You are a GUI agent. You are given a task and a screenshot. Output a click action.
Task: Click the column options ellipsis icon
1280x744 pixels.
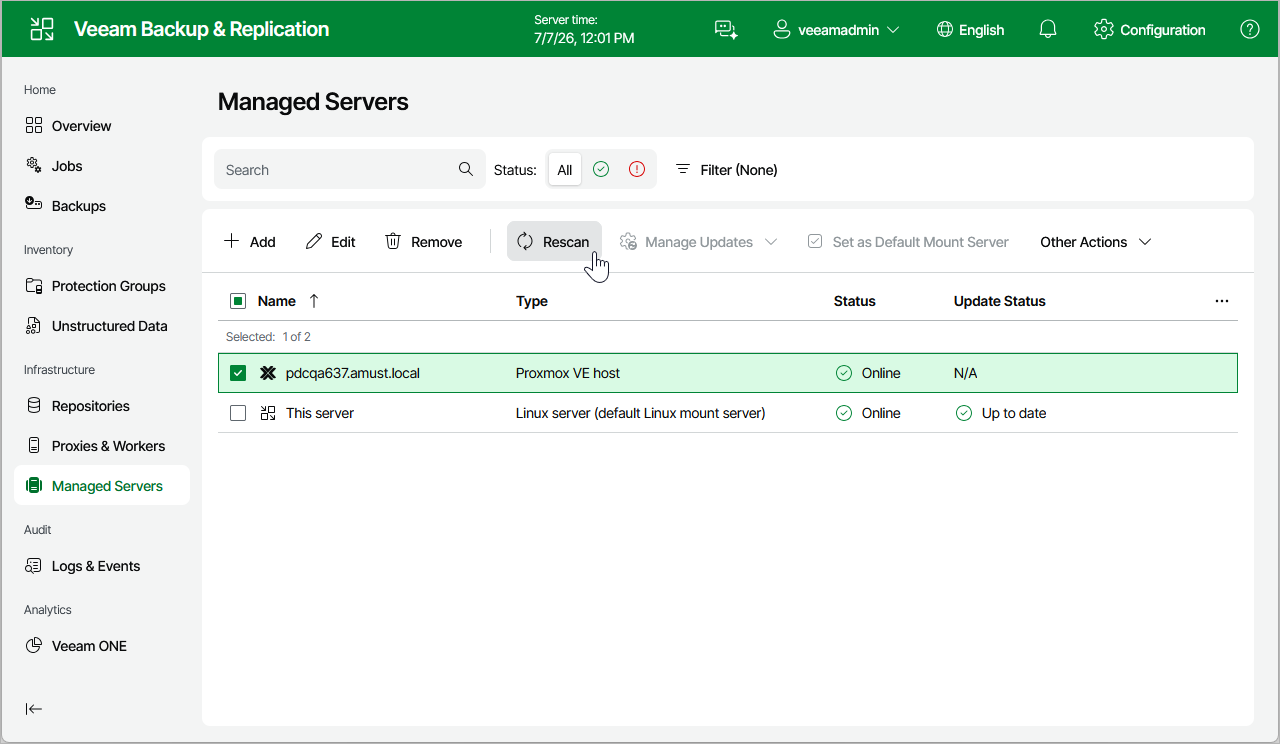(x=1222, y=301)
